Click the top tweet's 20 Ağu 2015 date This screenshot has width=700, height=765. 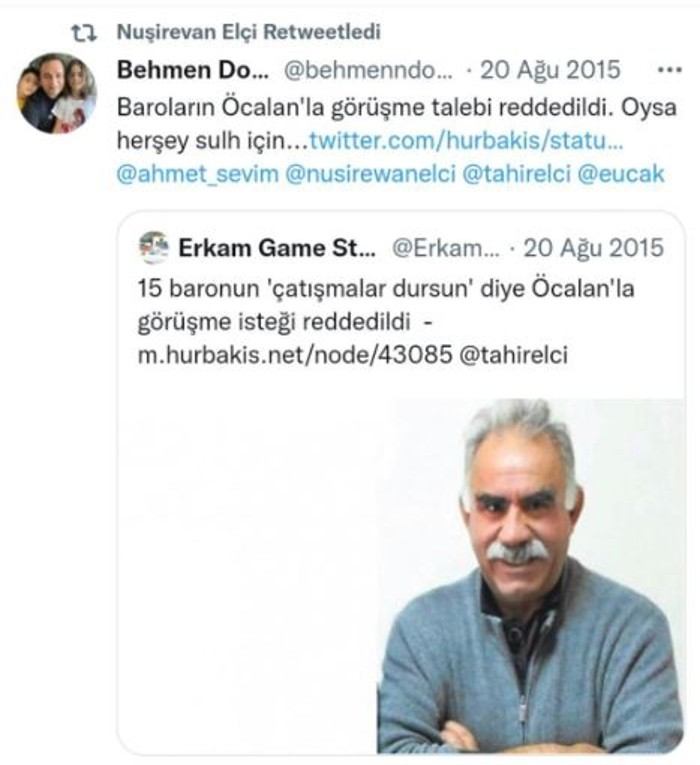tap(550, 70)
